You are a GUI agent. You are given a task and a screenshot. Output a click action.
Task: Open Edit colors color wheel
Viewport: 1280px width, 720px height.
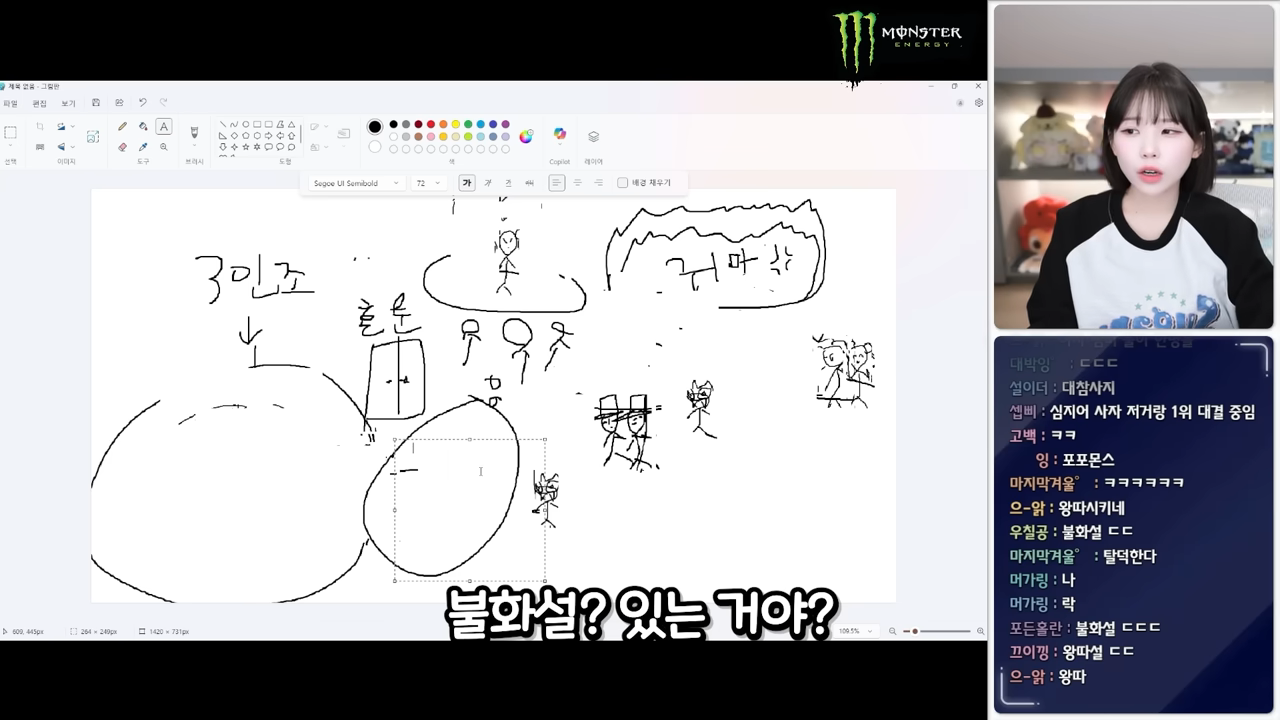(x=526, y=136)
